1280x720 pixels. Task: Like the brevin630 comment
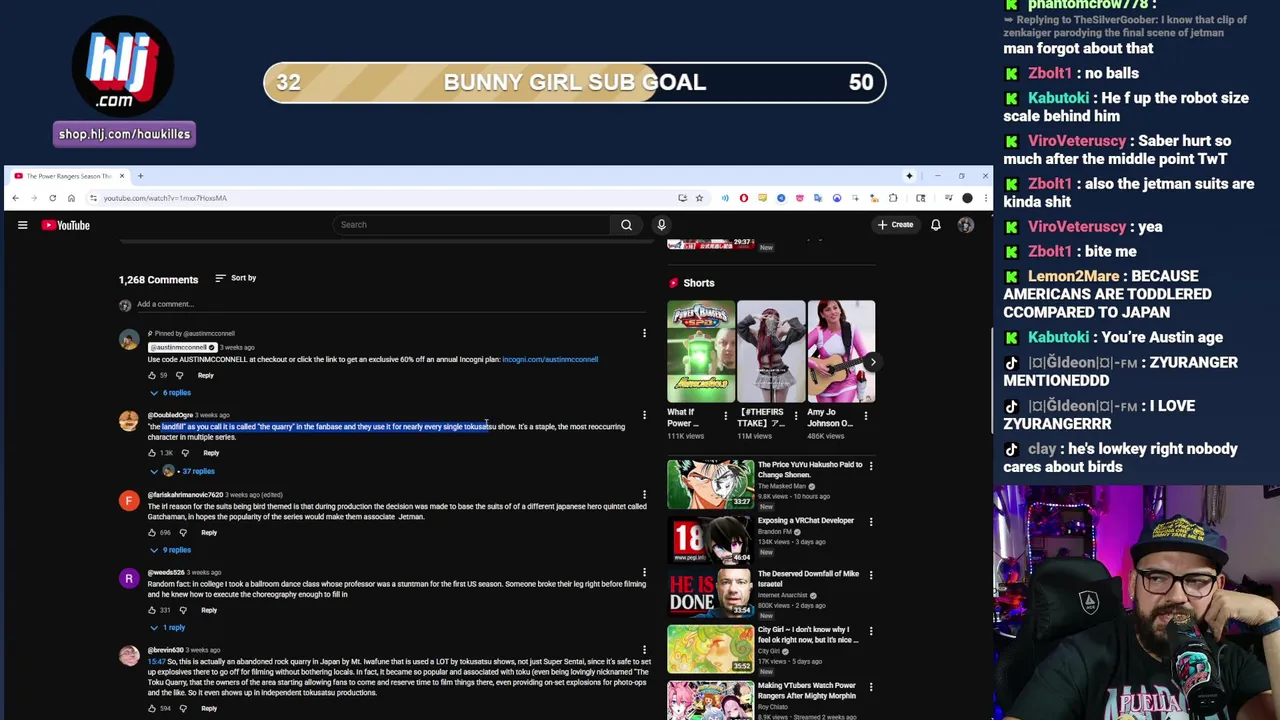click(x=152, y=708)
